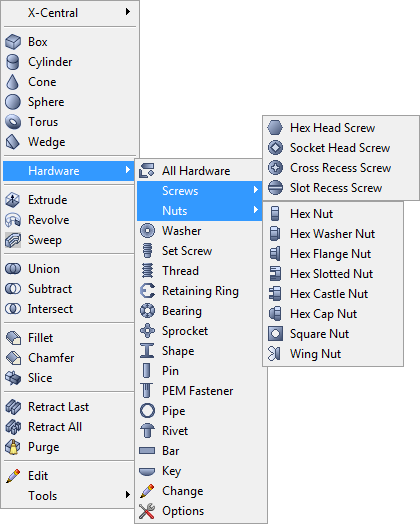Click the Cross Recess Screw icon
Screen dimensions: 420x524
coord(275,168)
